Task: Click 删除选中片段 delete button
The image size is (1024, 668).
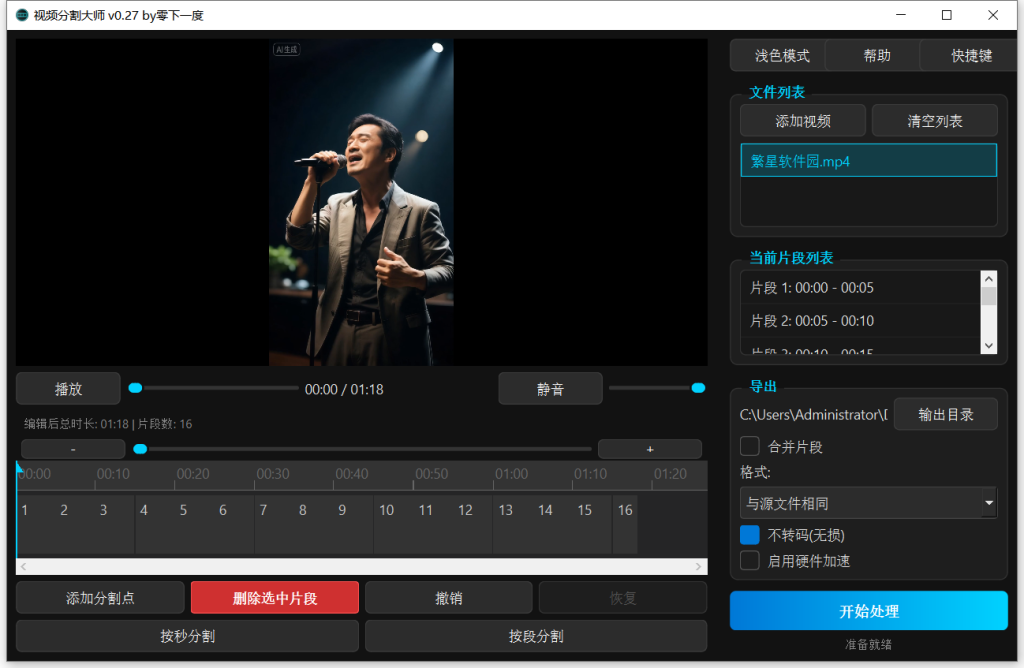Action: pos(275,598)
